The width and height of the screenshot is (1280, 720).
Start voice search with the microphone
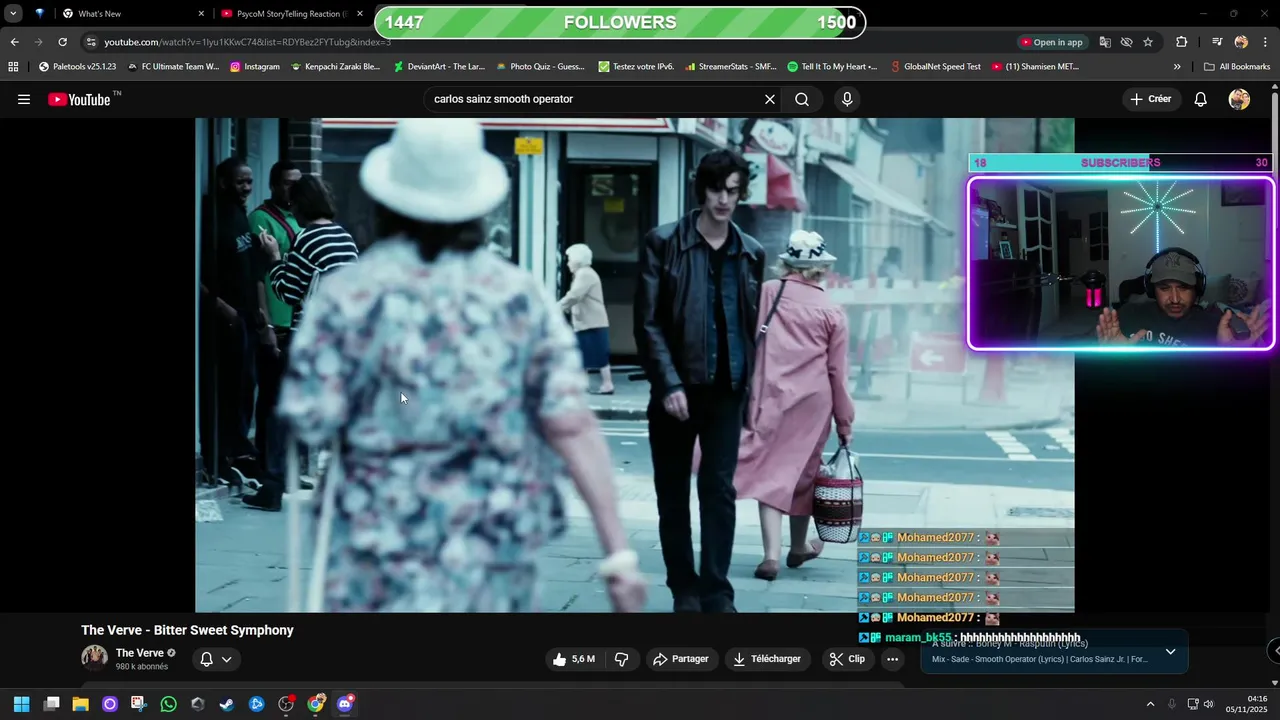847,99
